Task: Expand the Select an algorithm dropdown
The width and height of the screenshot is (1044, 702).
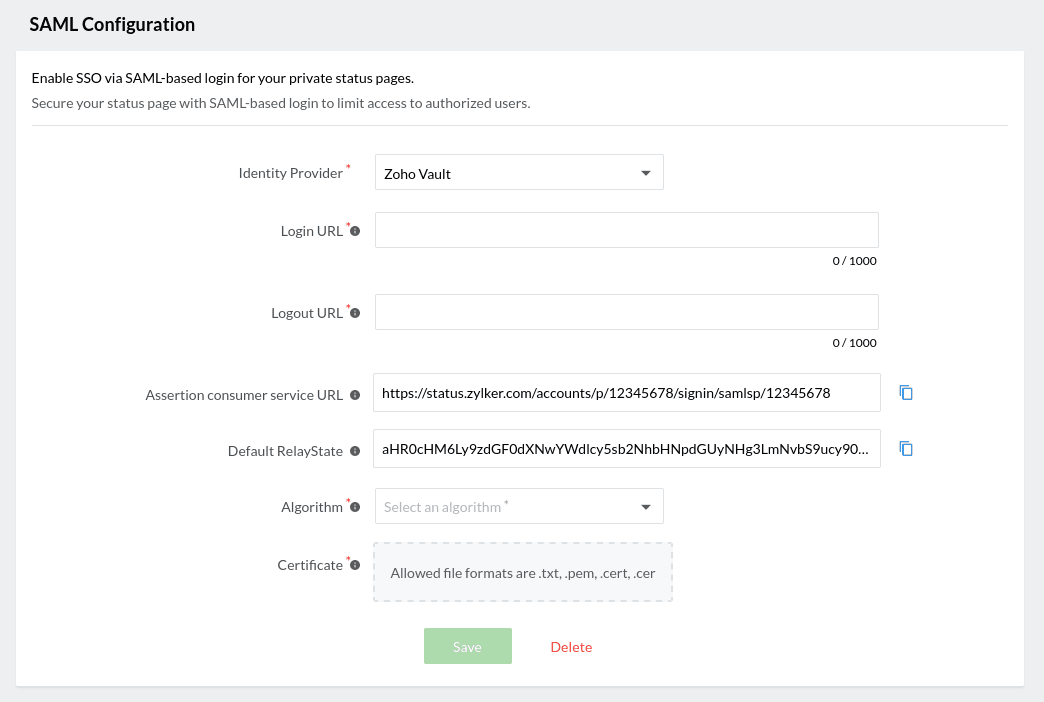Action: click(519, 507)
